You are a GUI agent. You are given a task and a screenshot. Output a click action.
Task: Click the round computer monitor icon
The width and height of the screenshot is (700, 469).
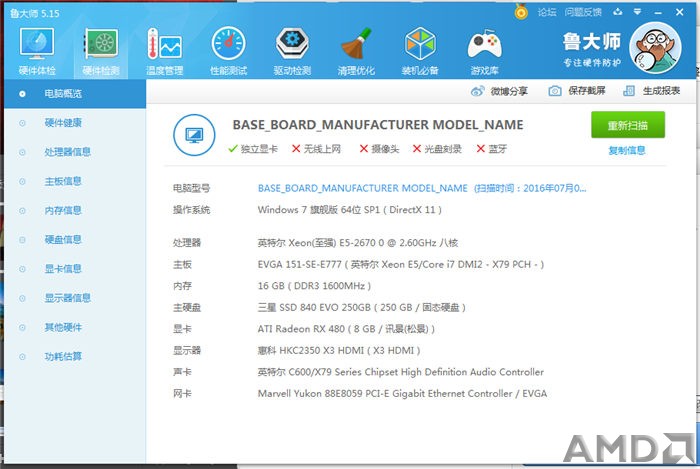pos(194,135)
